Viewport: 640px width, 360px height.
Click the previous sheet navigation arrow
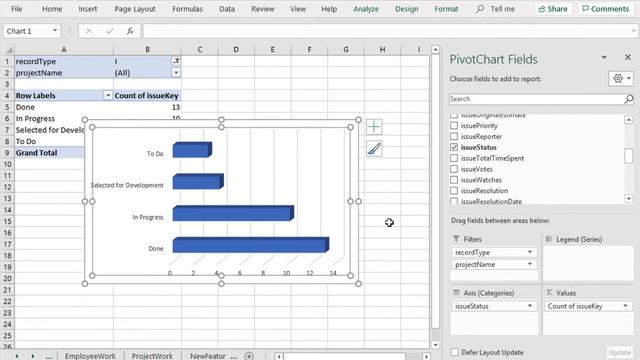click(17, 356)
